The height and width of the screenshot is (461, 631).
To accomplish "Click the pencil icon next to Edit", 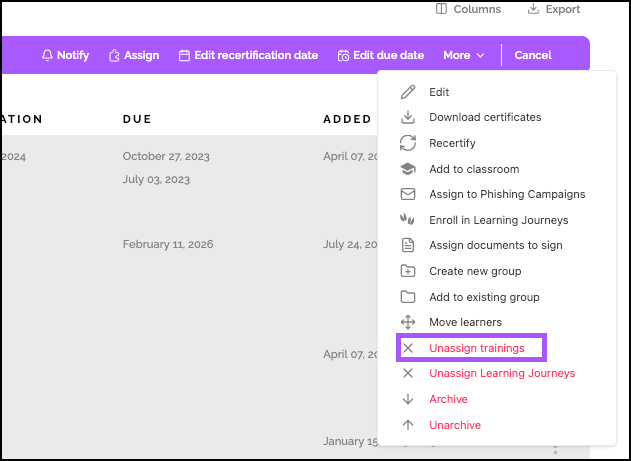I will [407, 92].
